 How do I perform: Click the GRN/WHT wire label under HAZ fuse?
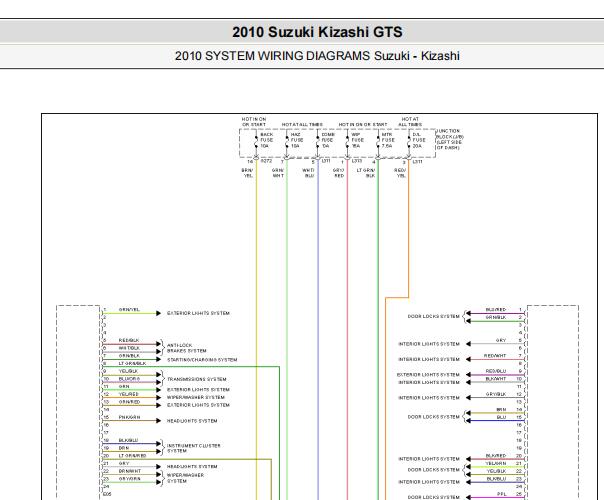pos(278,173)
